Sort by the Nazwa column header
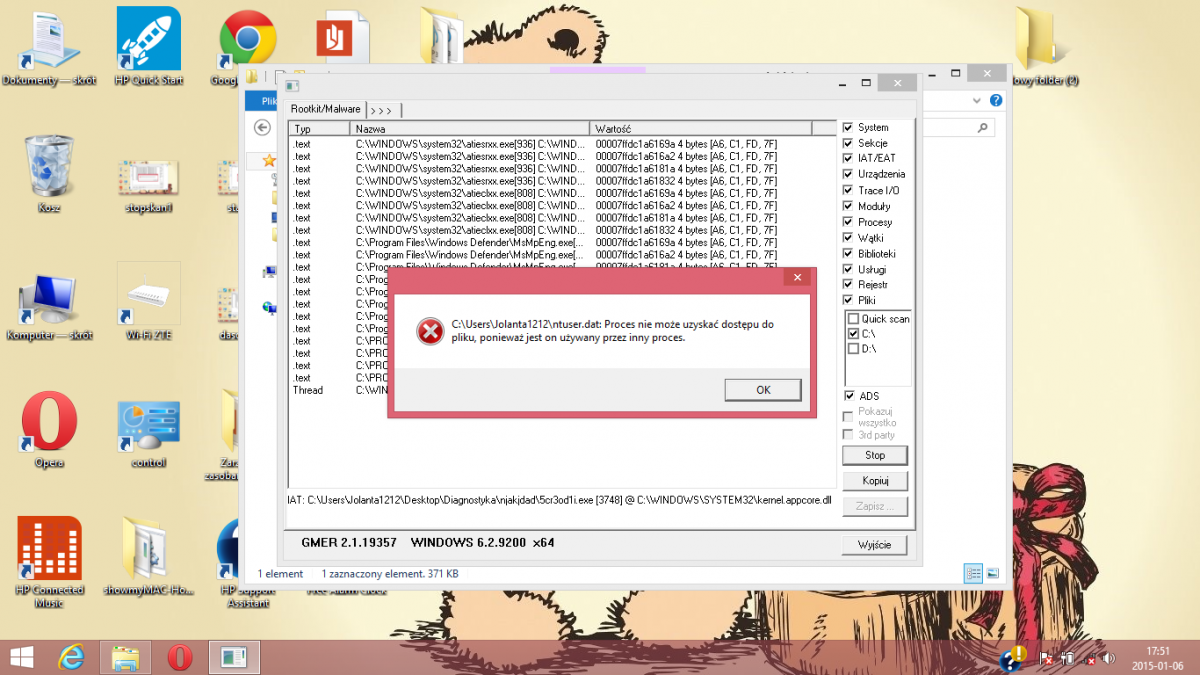 pyautogui.click(x=470, y=129)
